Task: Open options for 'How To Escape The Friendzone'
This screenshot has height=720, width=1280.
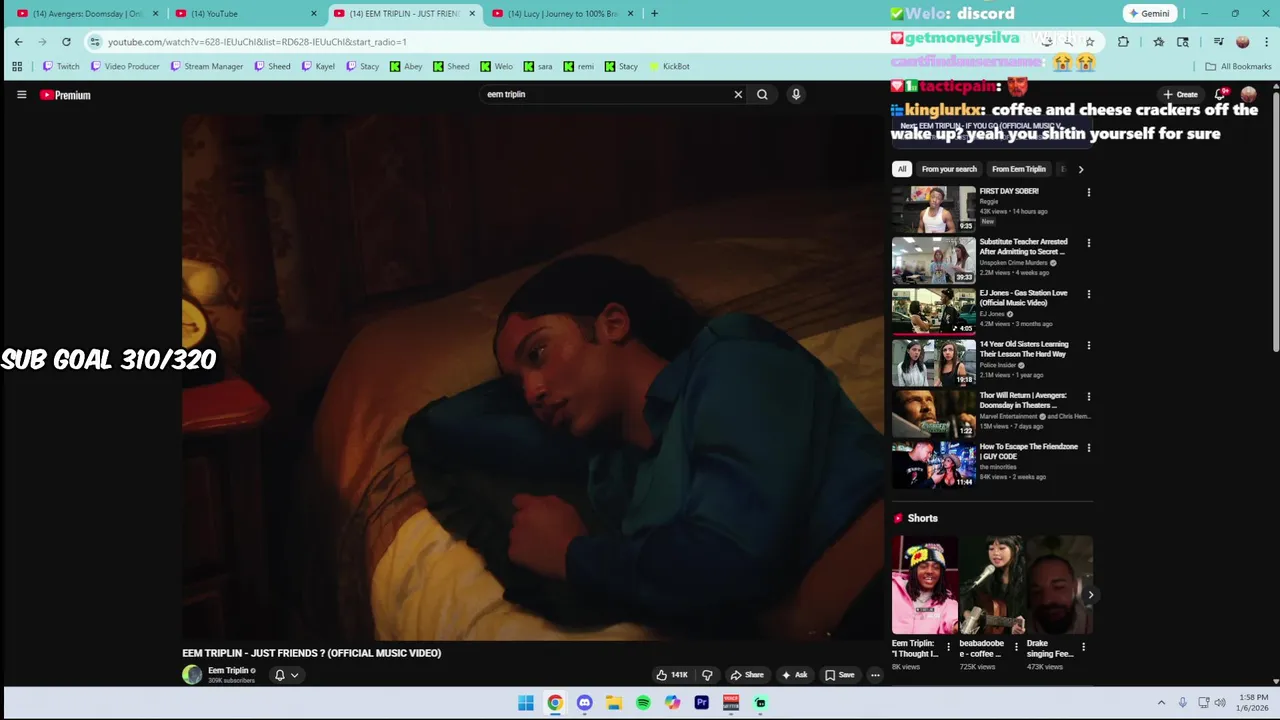Action: [x=1089, y=448]
